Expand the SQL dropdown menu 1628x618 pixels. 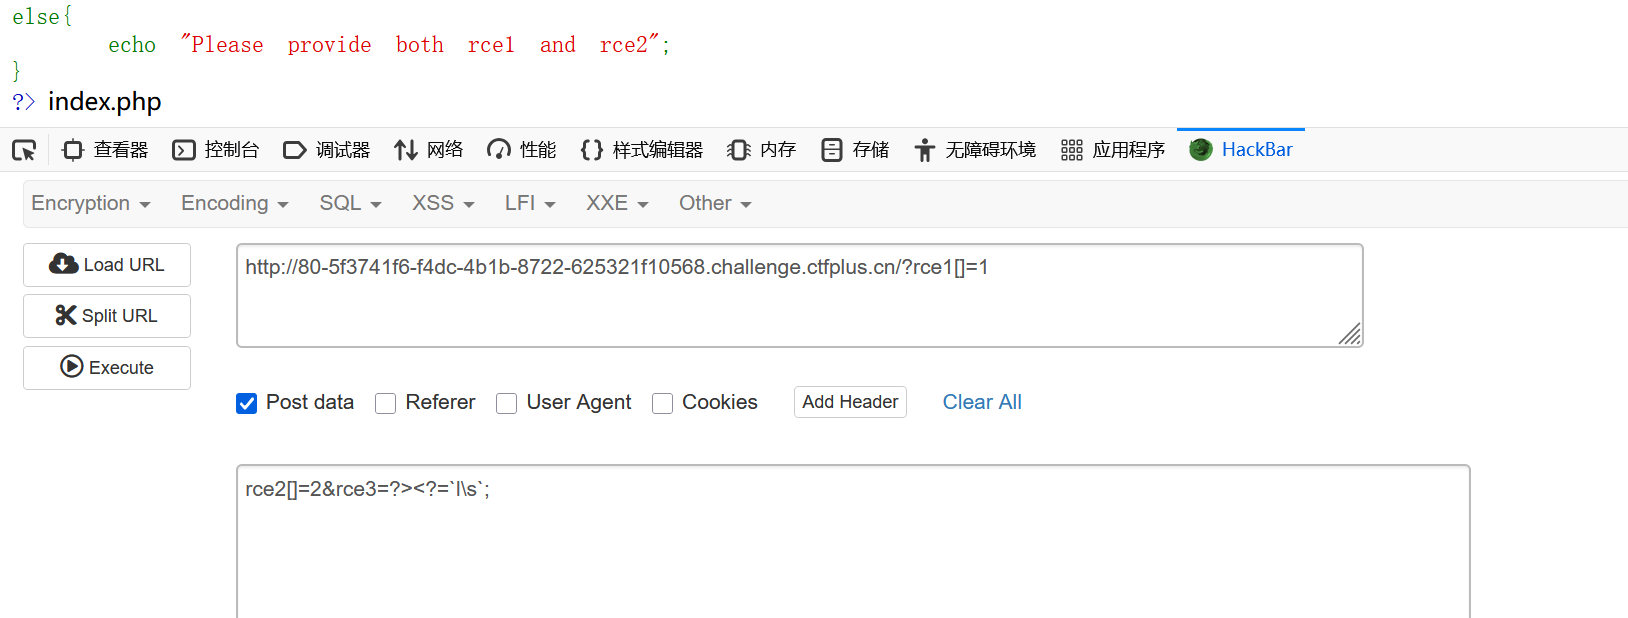pyautogui.click(x=350, y=203)
